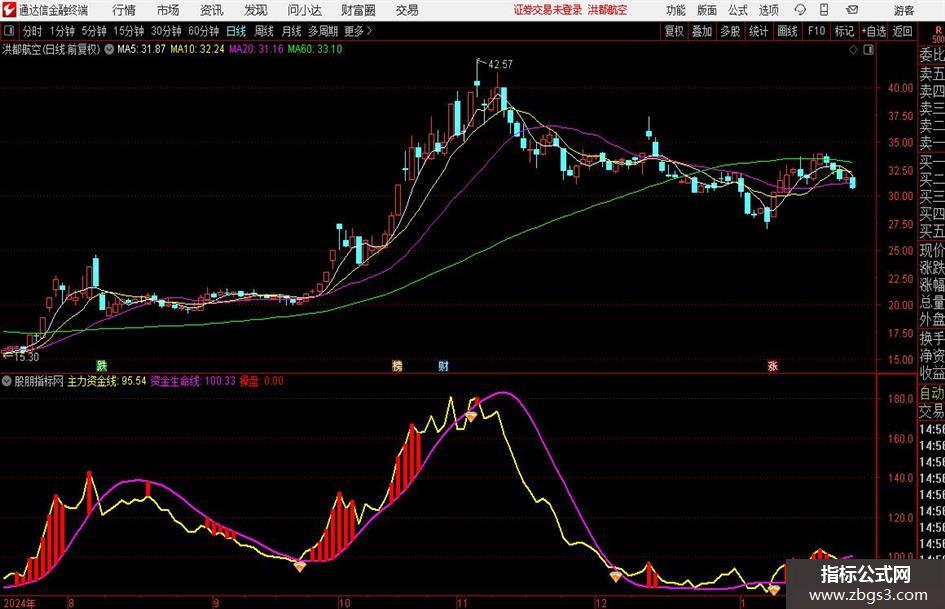Expand 更多 period options

358,31
